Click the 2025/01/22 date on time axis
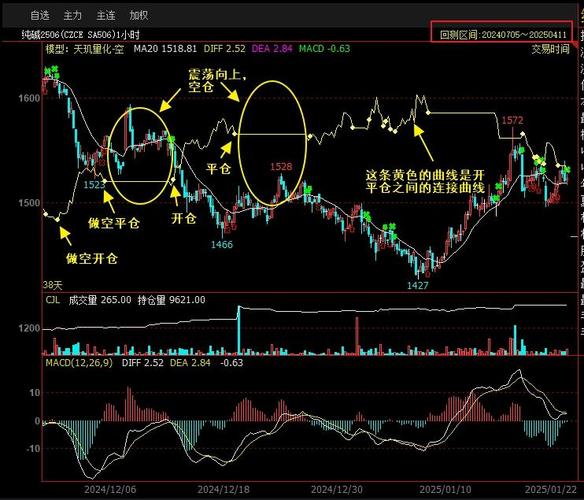The width and height of the screenshot is (584, 500). [x=551, y=489]
